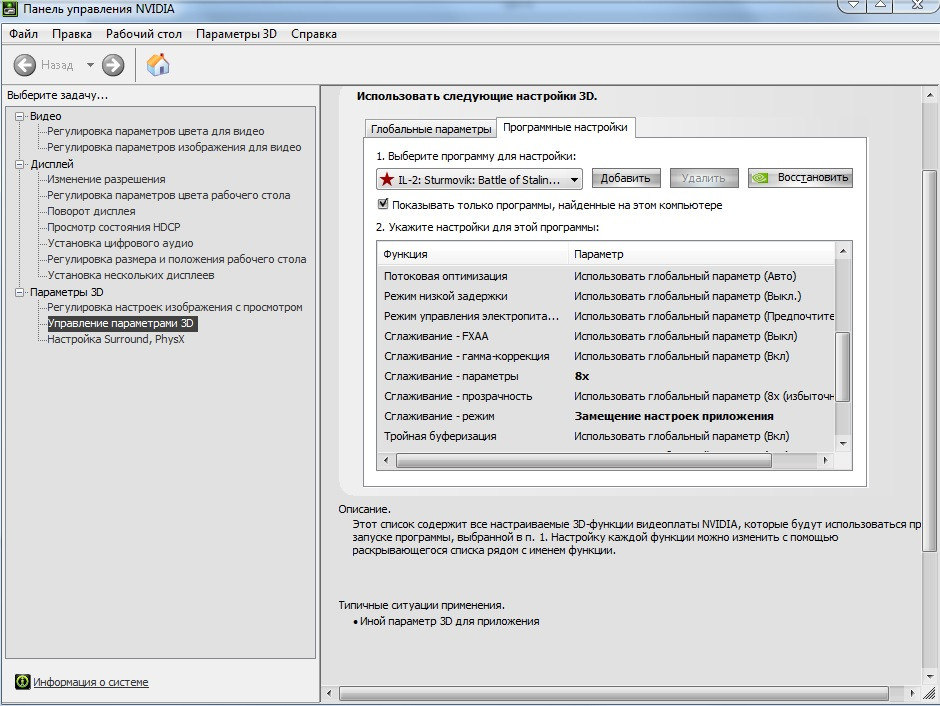The height and width of the screenshot is (706, 940).
Task: Select Регулировка настроек изображения с просмотром
Action: click(x=175, y=307)
